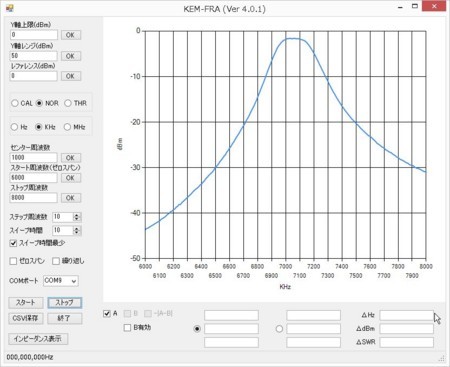Screen dimensions: 450x367
Task: Minimize the KEM-FRA window
Action: 400,7
